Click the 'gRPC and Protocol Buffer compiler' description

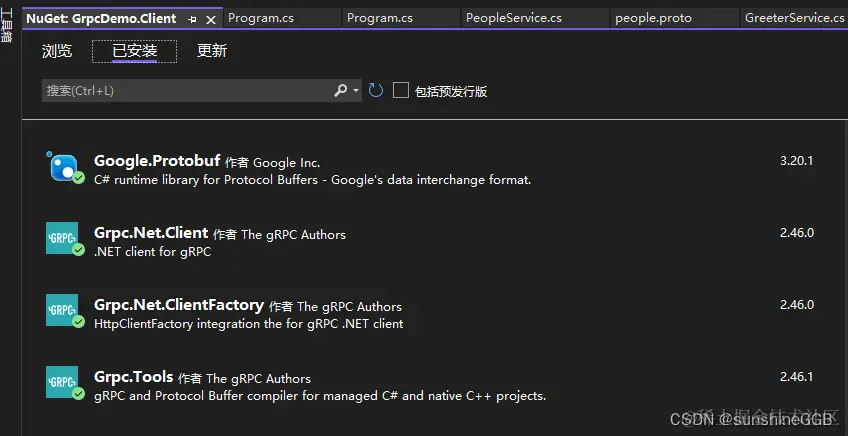(x=320, y=396)
